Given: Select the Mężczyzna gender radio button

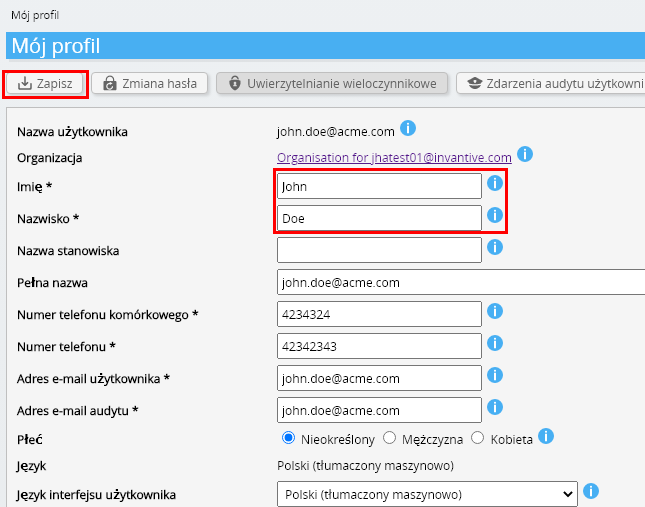Looking at the screenshot, I should tap(389, 438).
